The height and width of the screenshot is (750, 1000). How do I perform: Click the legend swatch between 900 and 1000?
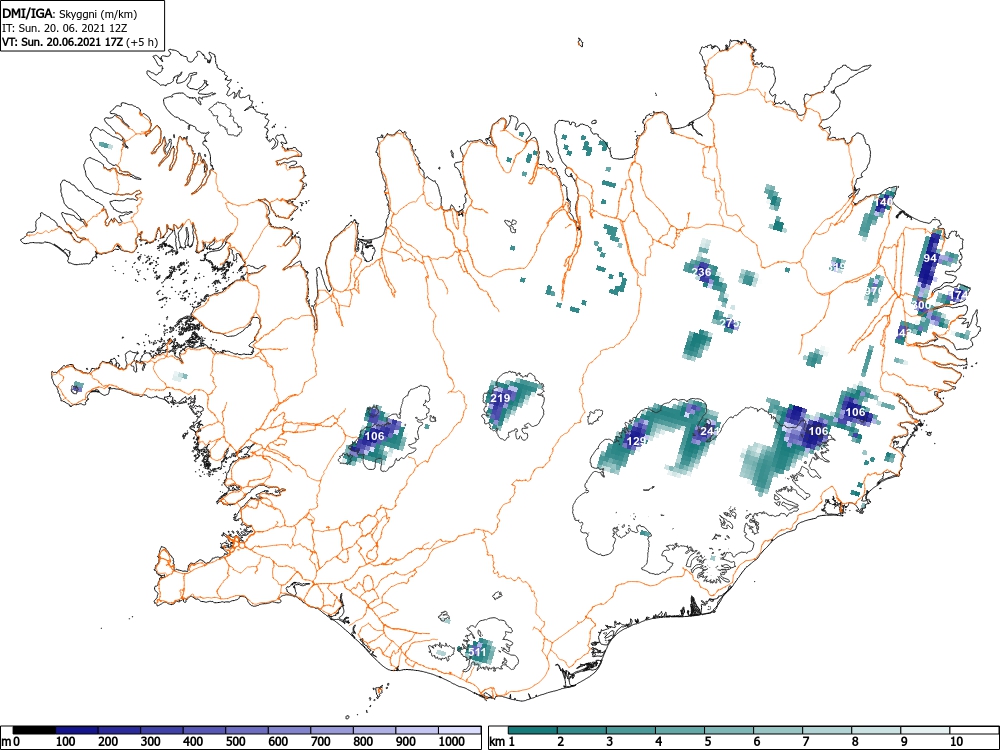417,730
